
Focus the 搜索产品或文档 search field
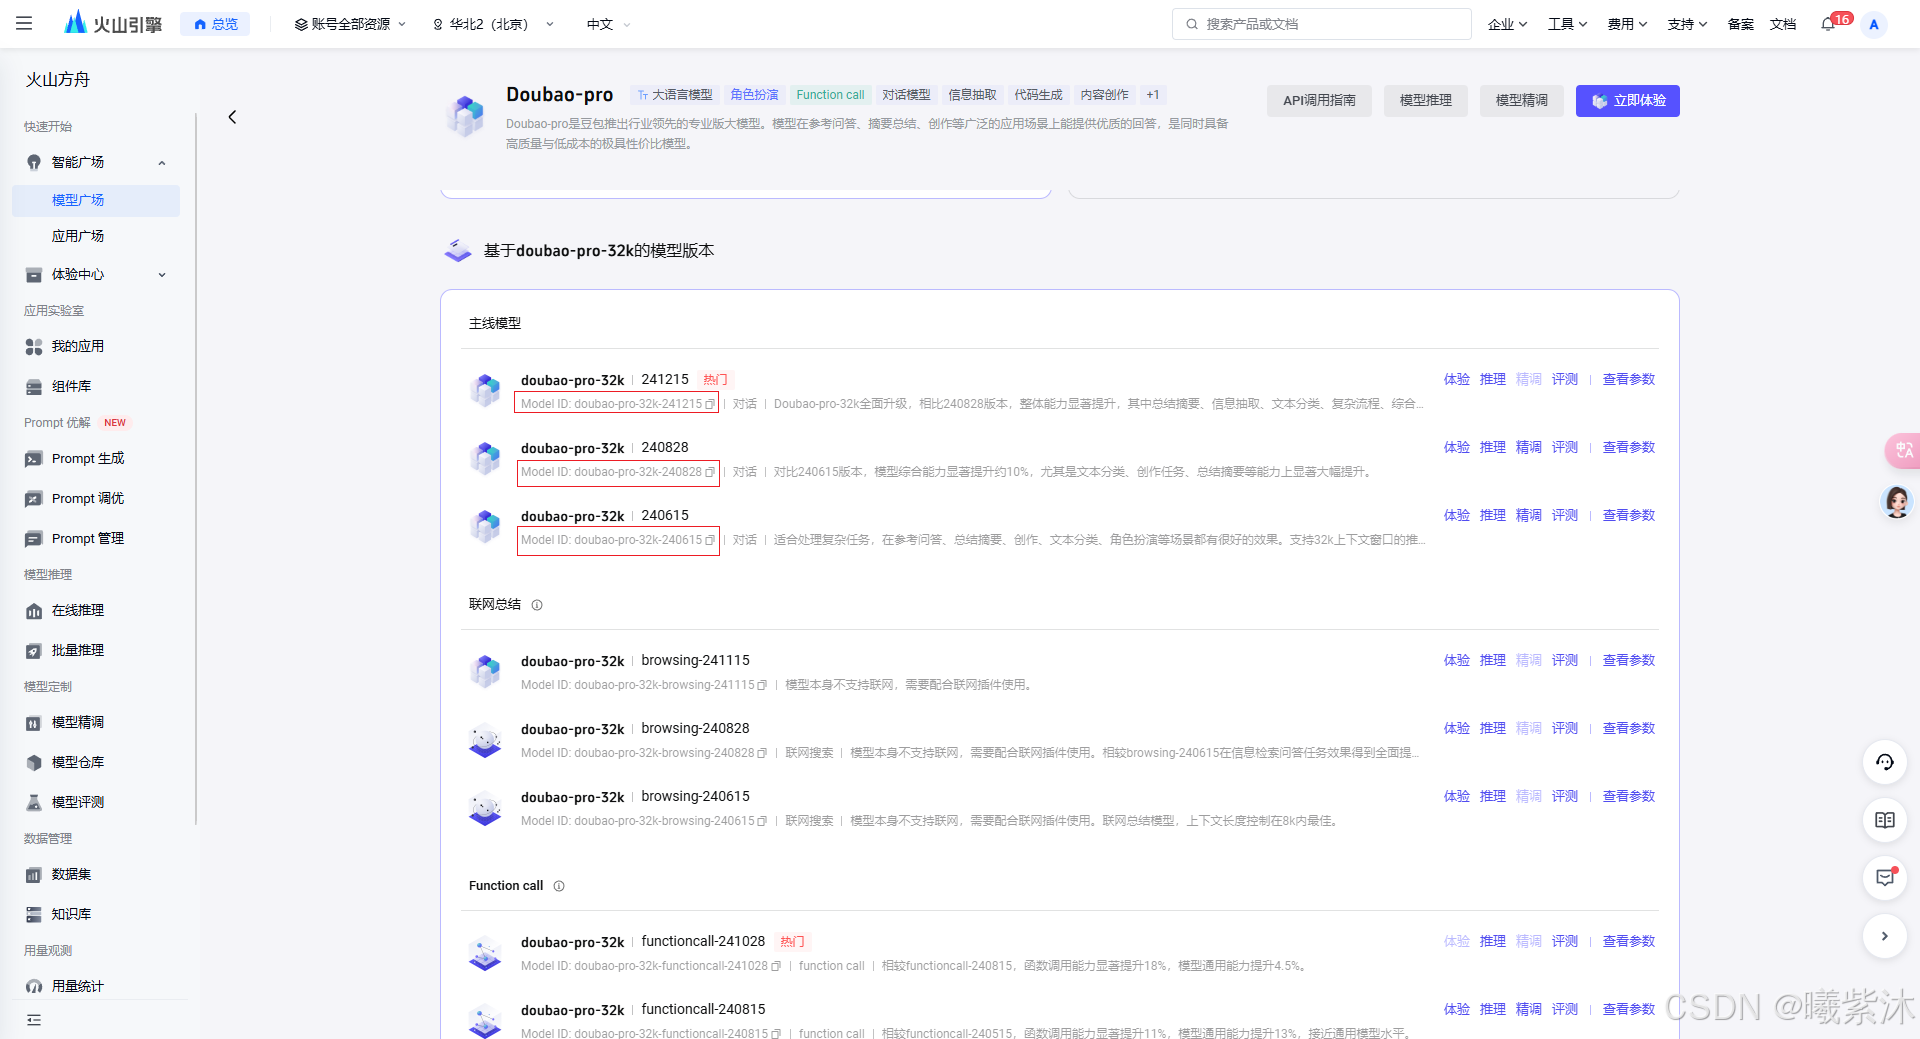click(x=1321, y=24)
